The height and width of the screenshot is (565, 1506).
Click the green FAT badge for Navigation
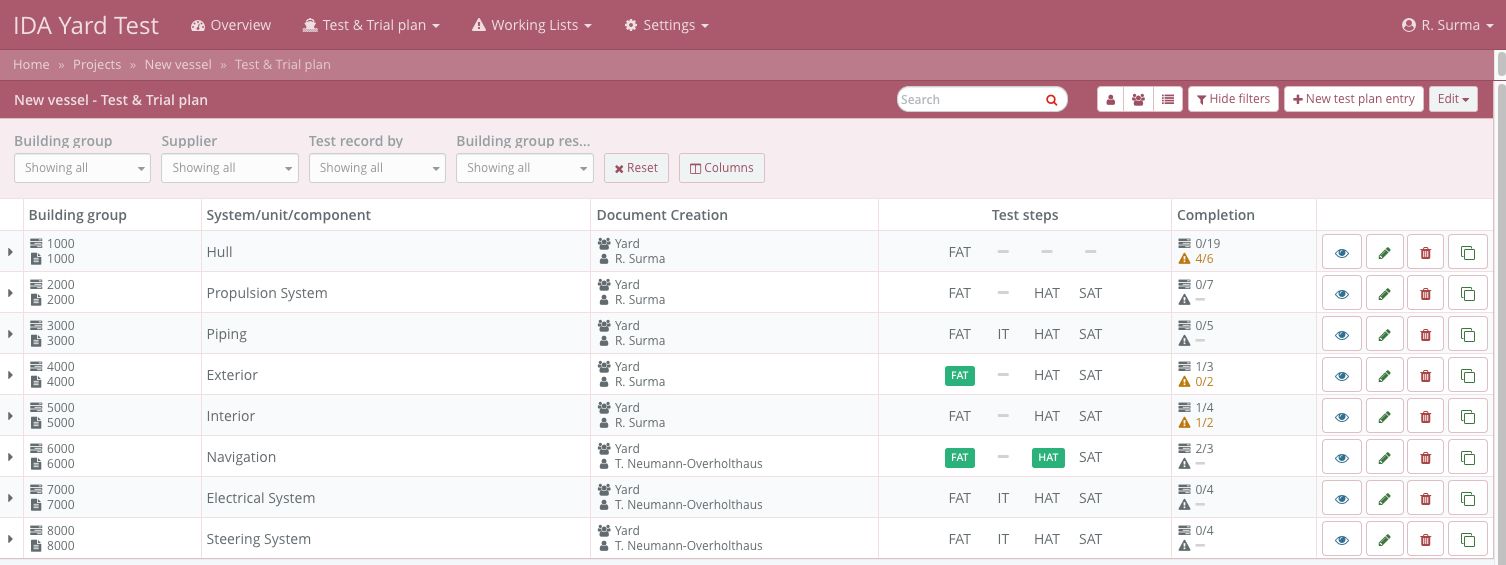point(959,457)
